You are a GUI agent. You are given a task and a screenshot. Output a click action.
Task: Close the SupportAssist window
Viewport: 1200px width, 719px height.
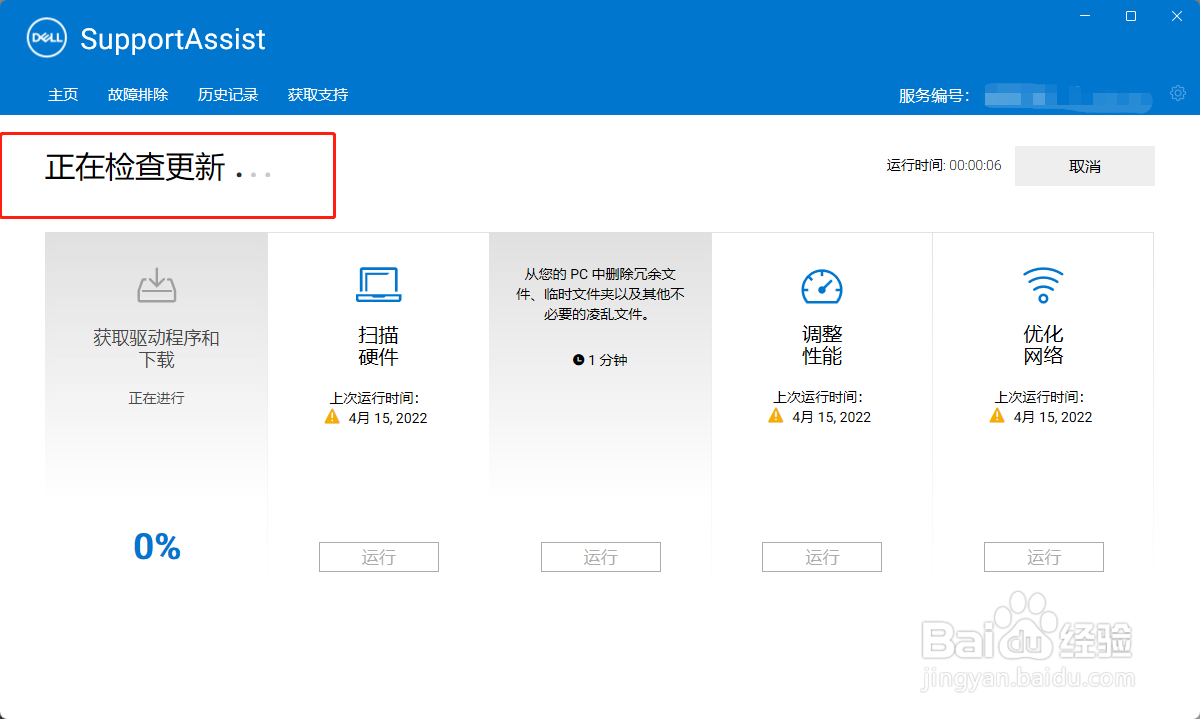pos(1176,16)
